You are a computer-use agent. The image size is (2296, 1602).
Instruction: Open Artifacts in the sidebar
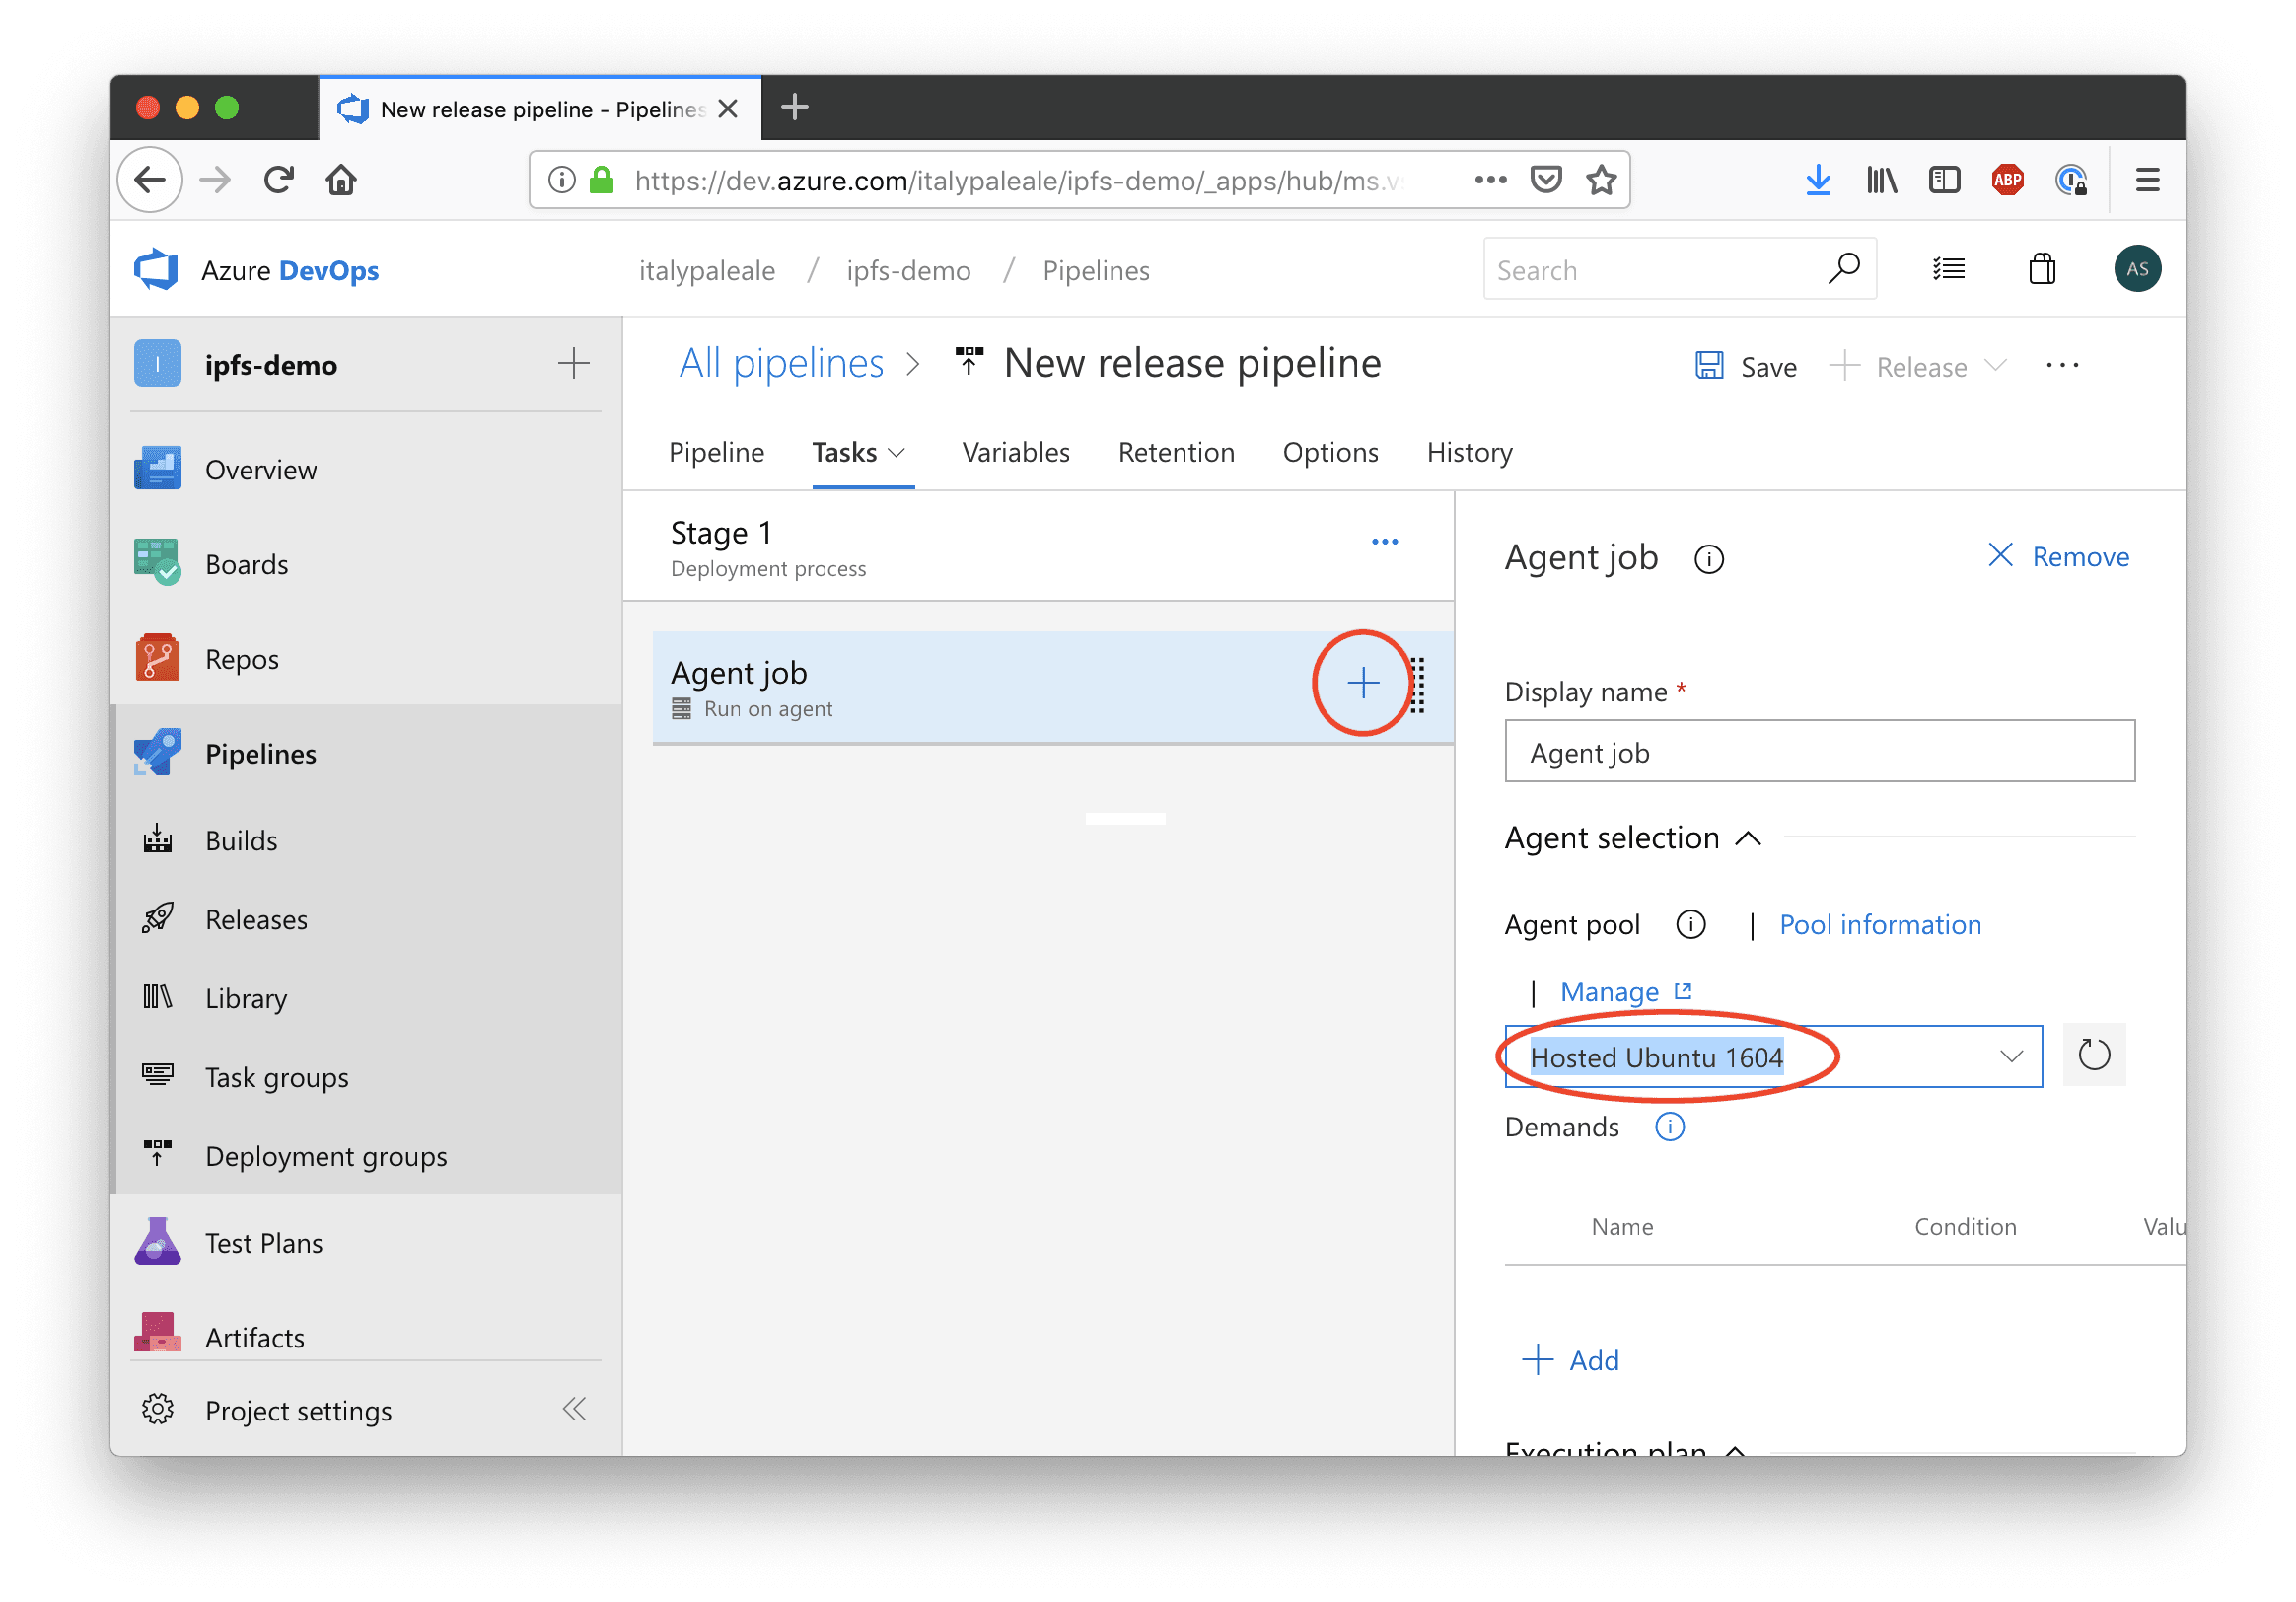point(366,1336)
